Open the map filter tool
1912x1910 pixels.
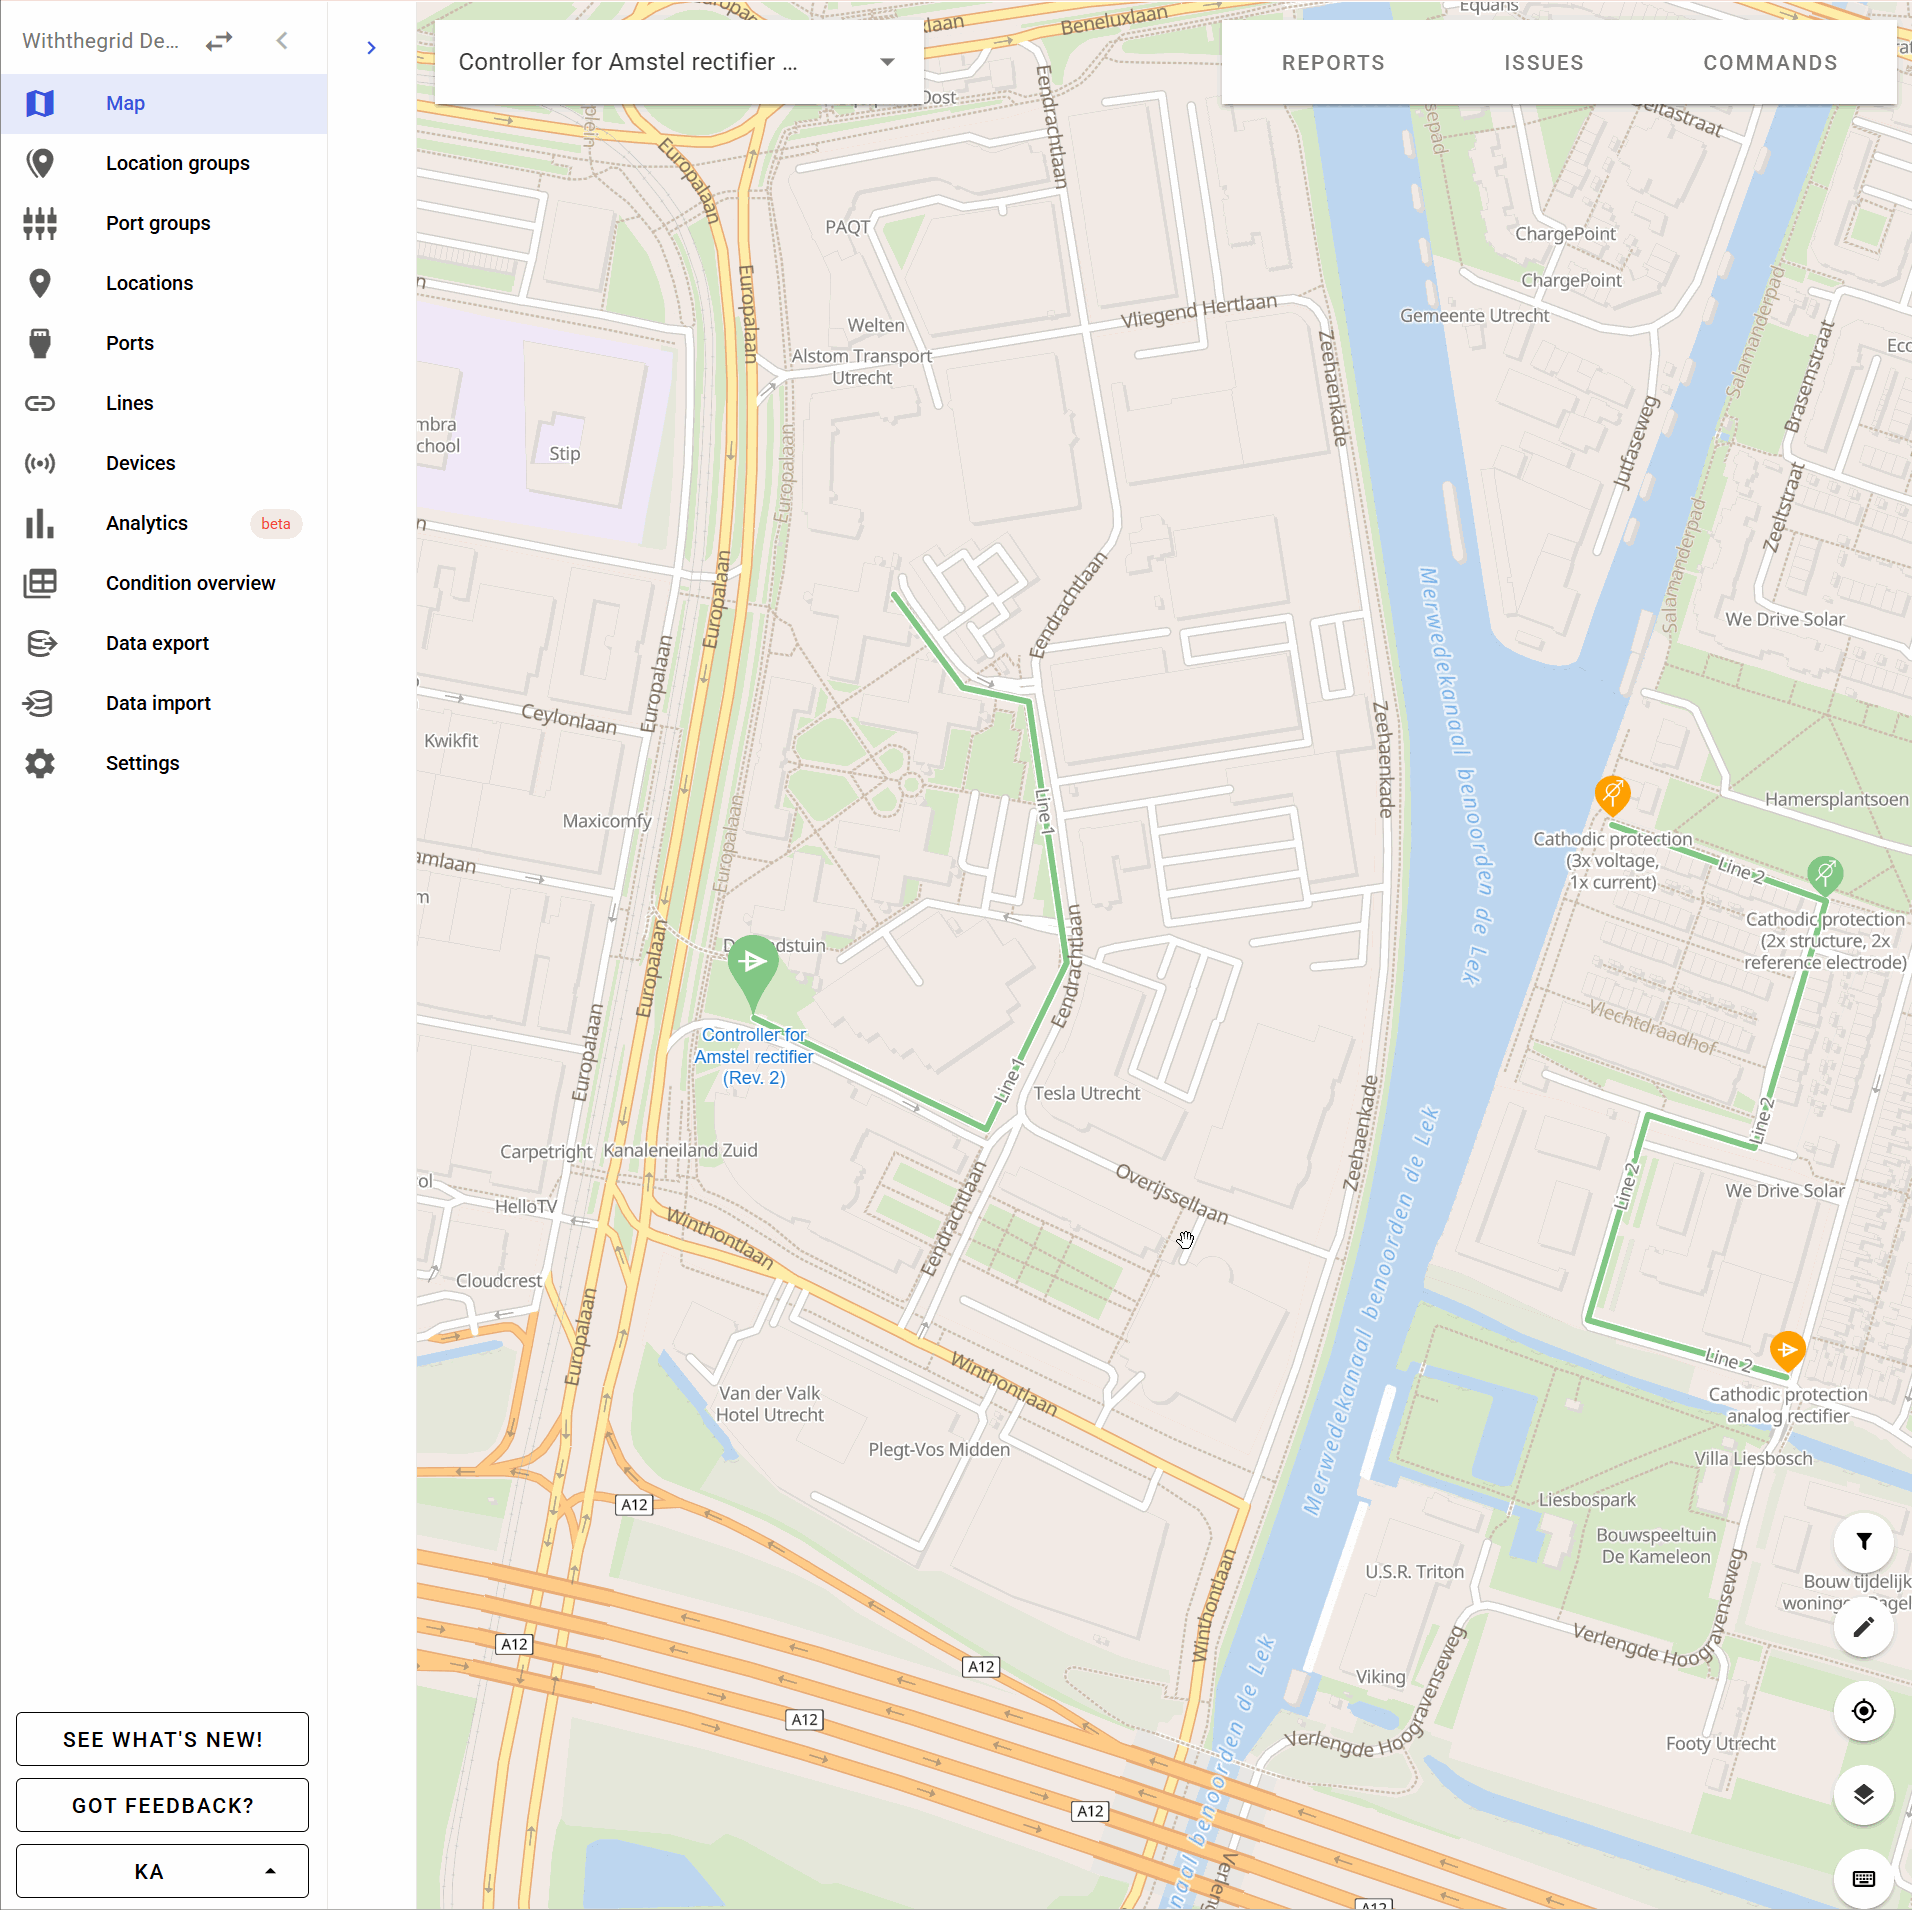click(1863, 1543)
